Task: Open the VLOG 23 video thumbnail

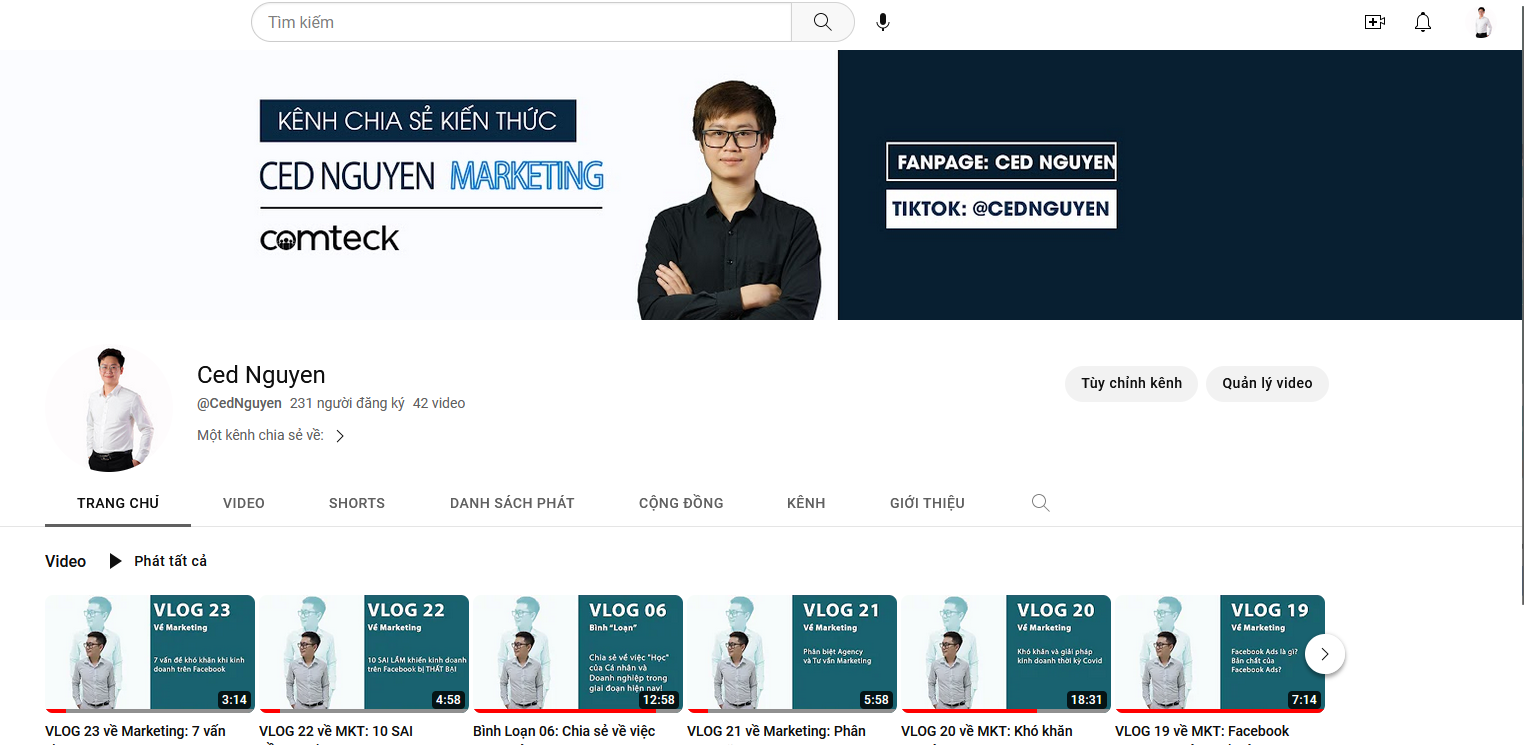Action: point(150,653)
